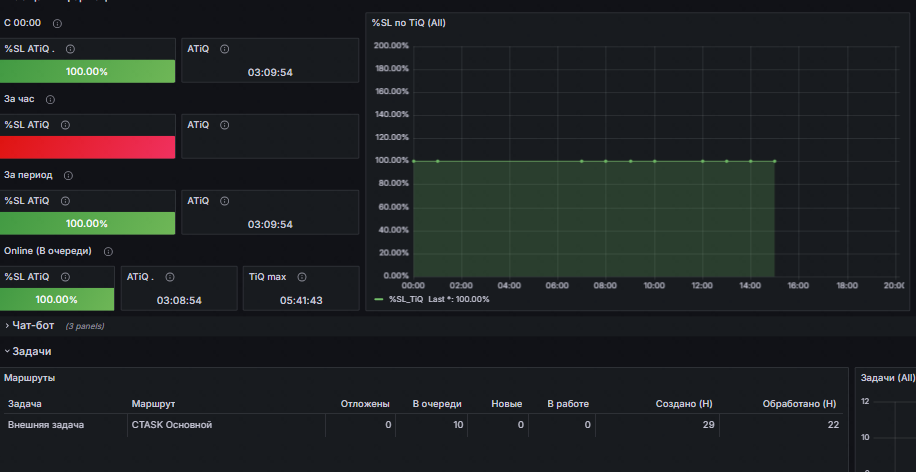Click info icon on %SL ATiQ panel under Online
916x472 pixels.
tap(65, 277)
